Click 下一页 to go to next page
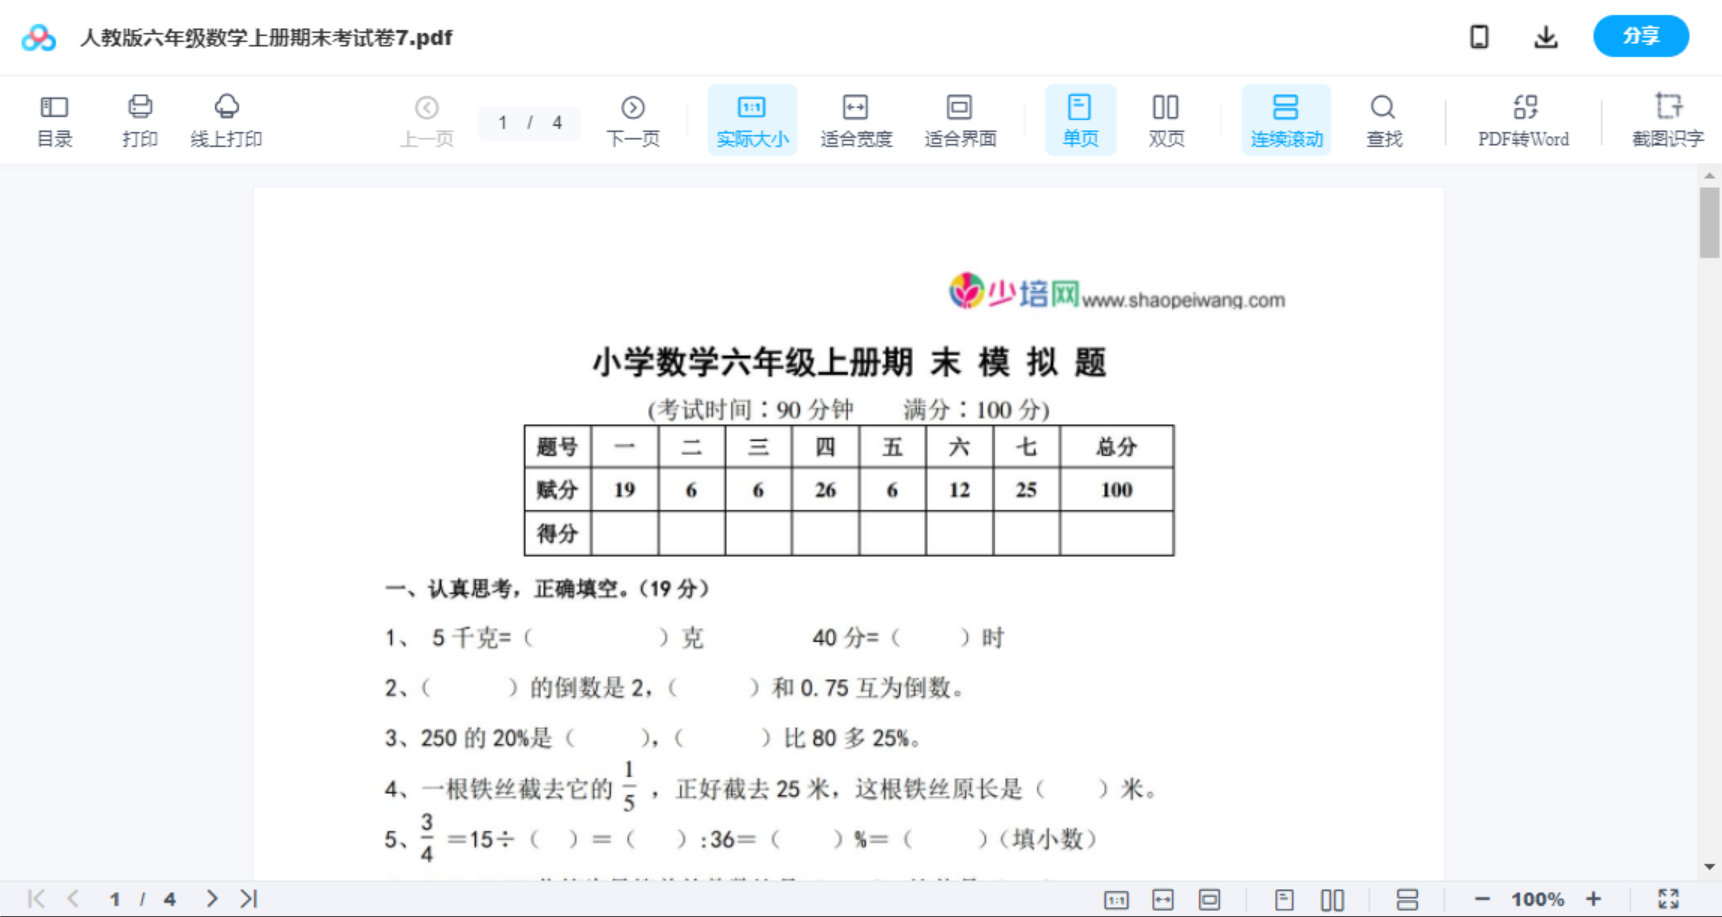The width and height of the screenshot is (1722, 917). pyautogui.click(x=632, y=119)
